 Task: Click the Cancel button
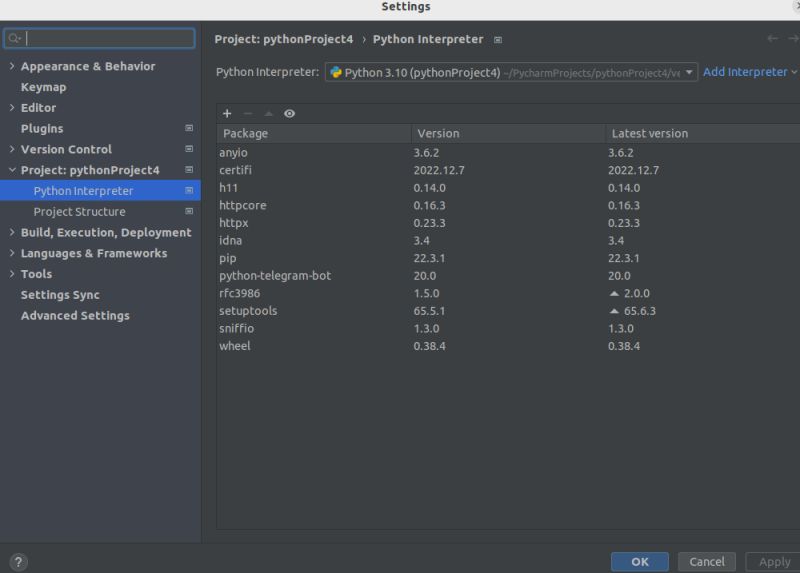click(707, 562)
